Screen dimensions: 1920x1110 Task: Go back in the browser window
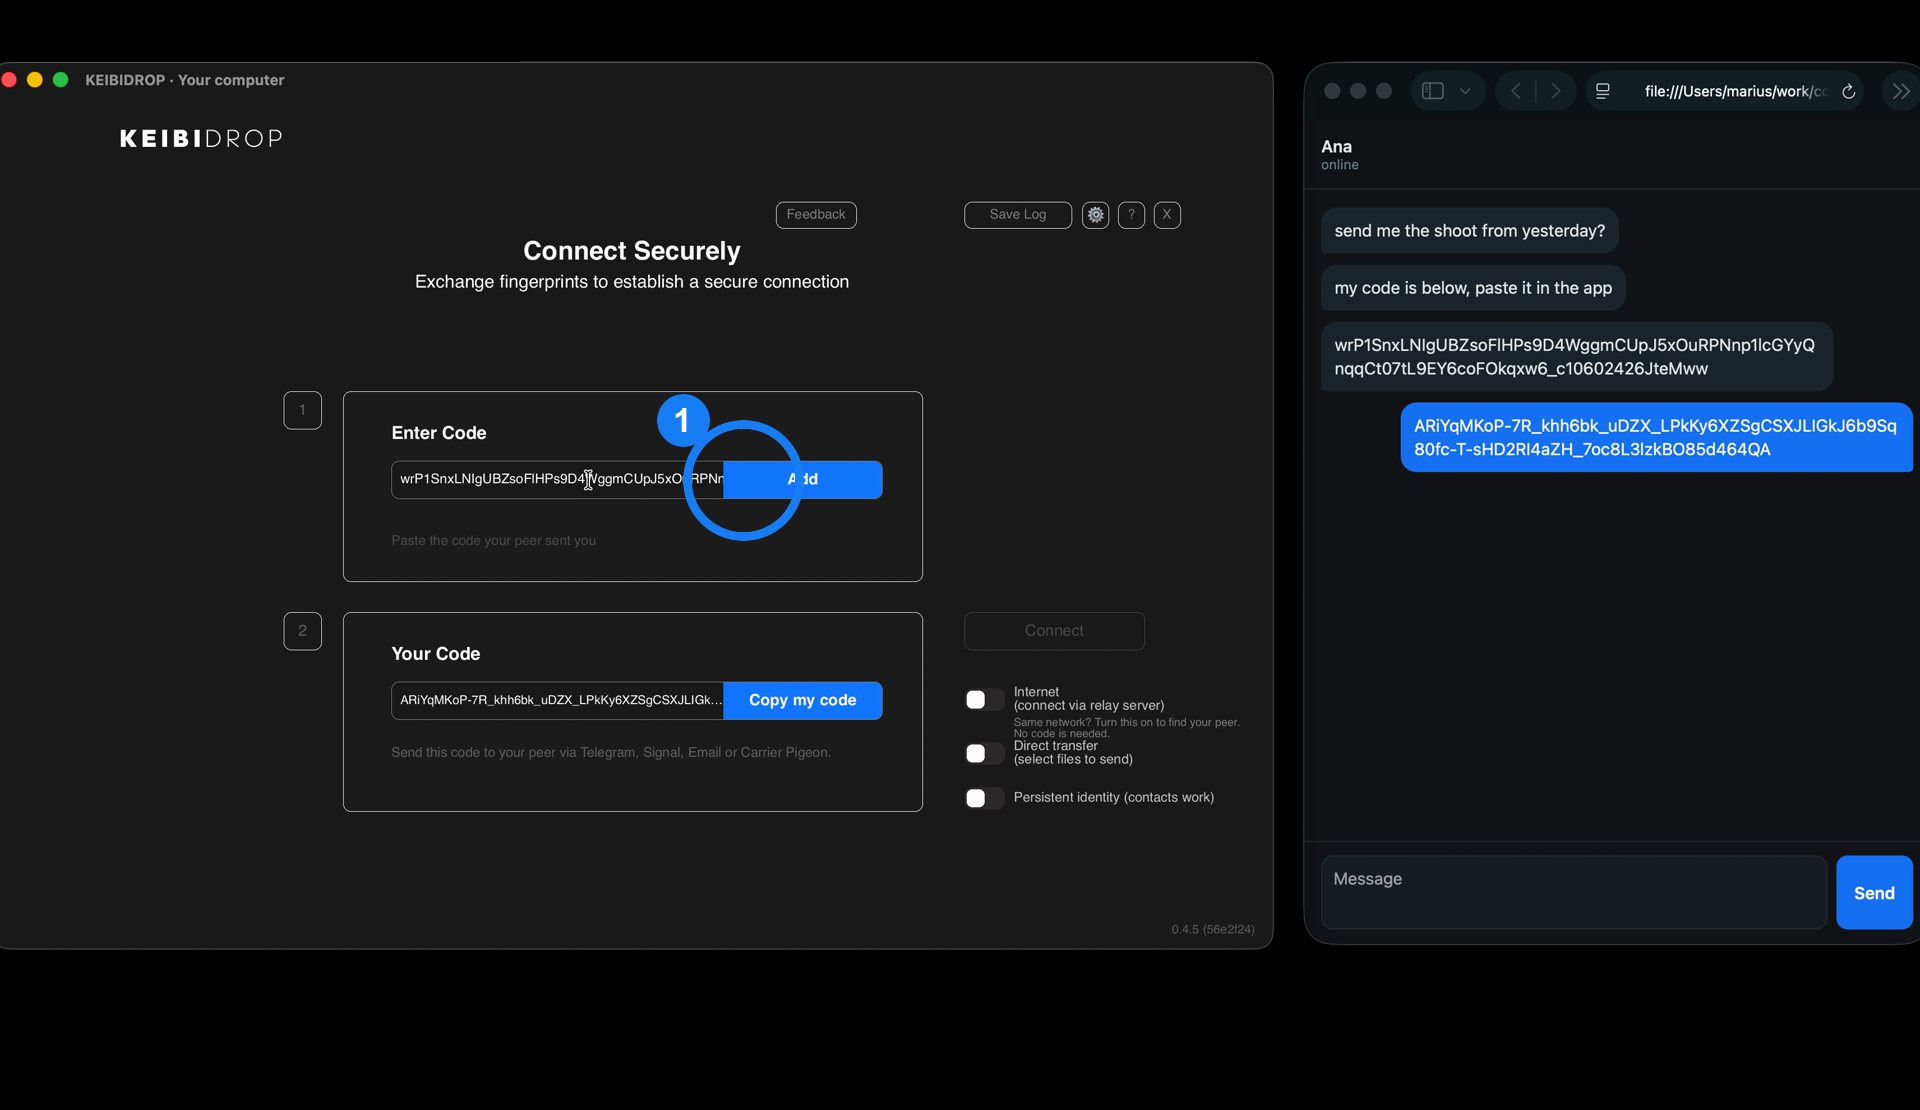pos(1516,91)
